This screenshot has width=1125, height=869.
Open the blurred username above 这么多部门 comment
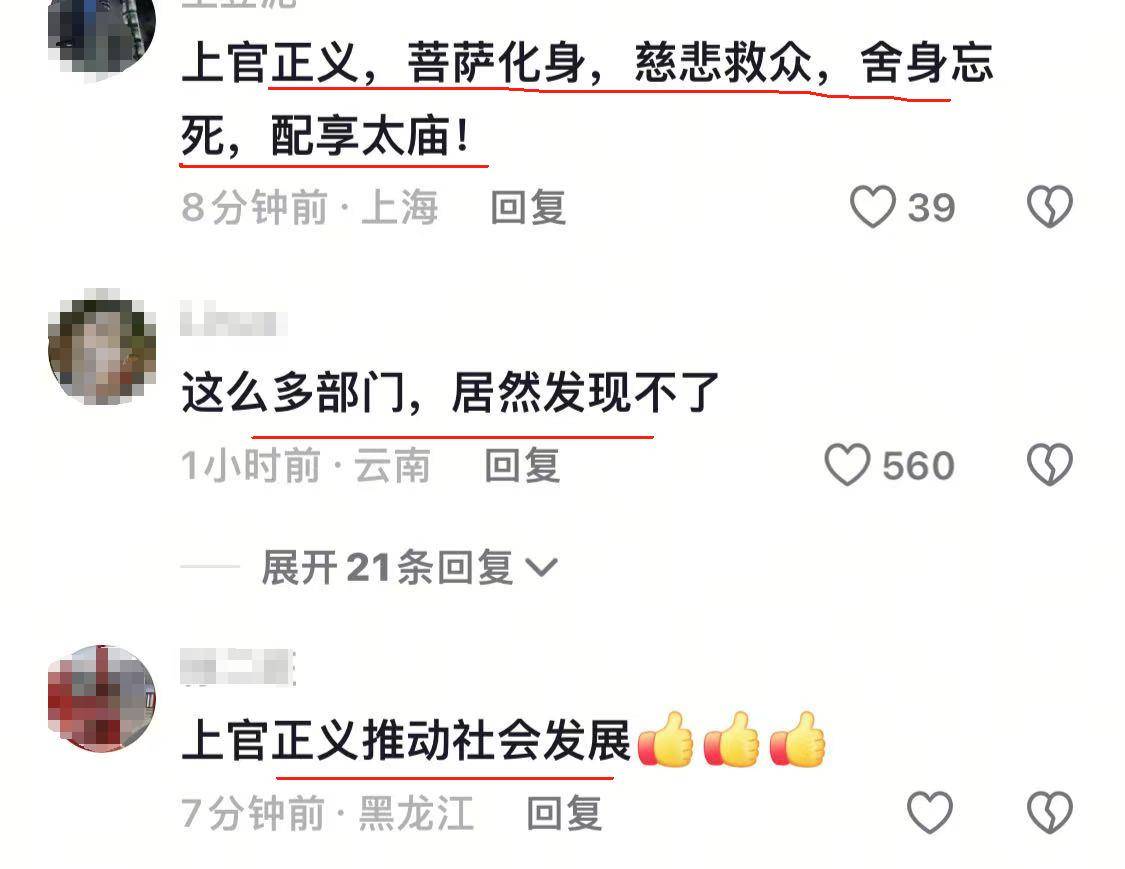click(x=233, y=319)
